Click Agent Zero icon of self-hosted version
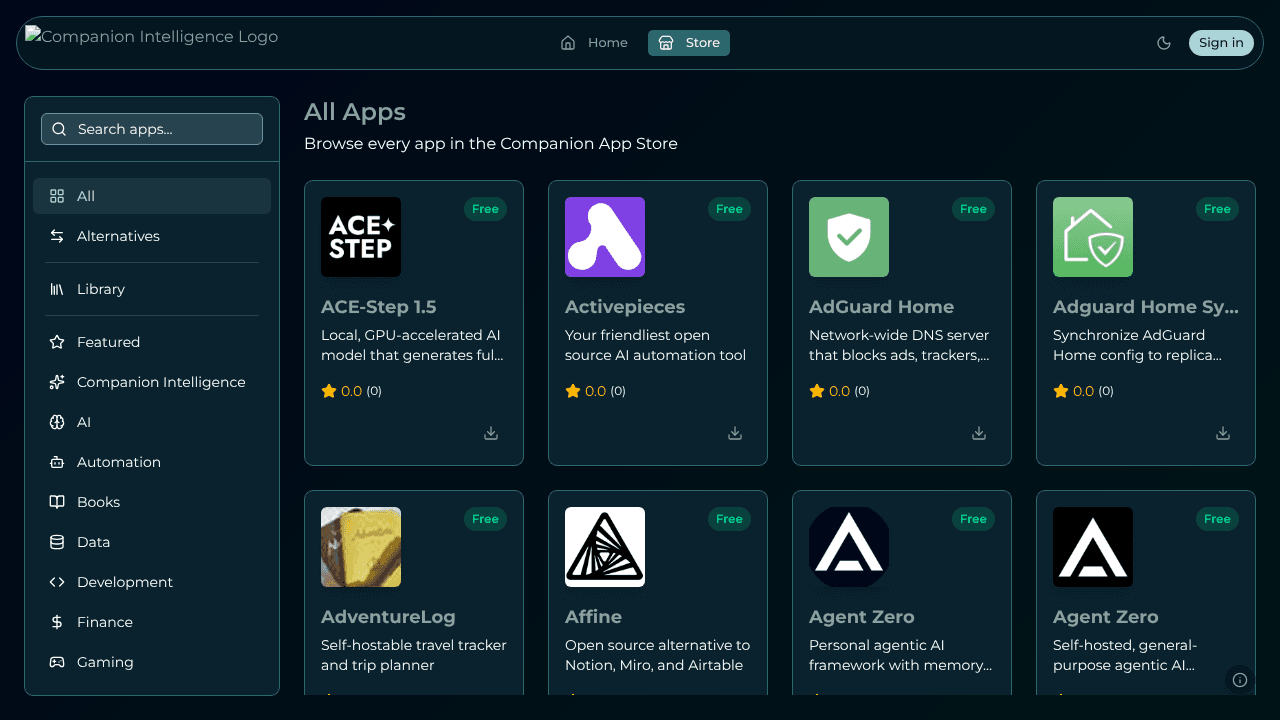Screen dimensions: 1280x720 (x=1093, y=547)
